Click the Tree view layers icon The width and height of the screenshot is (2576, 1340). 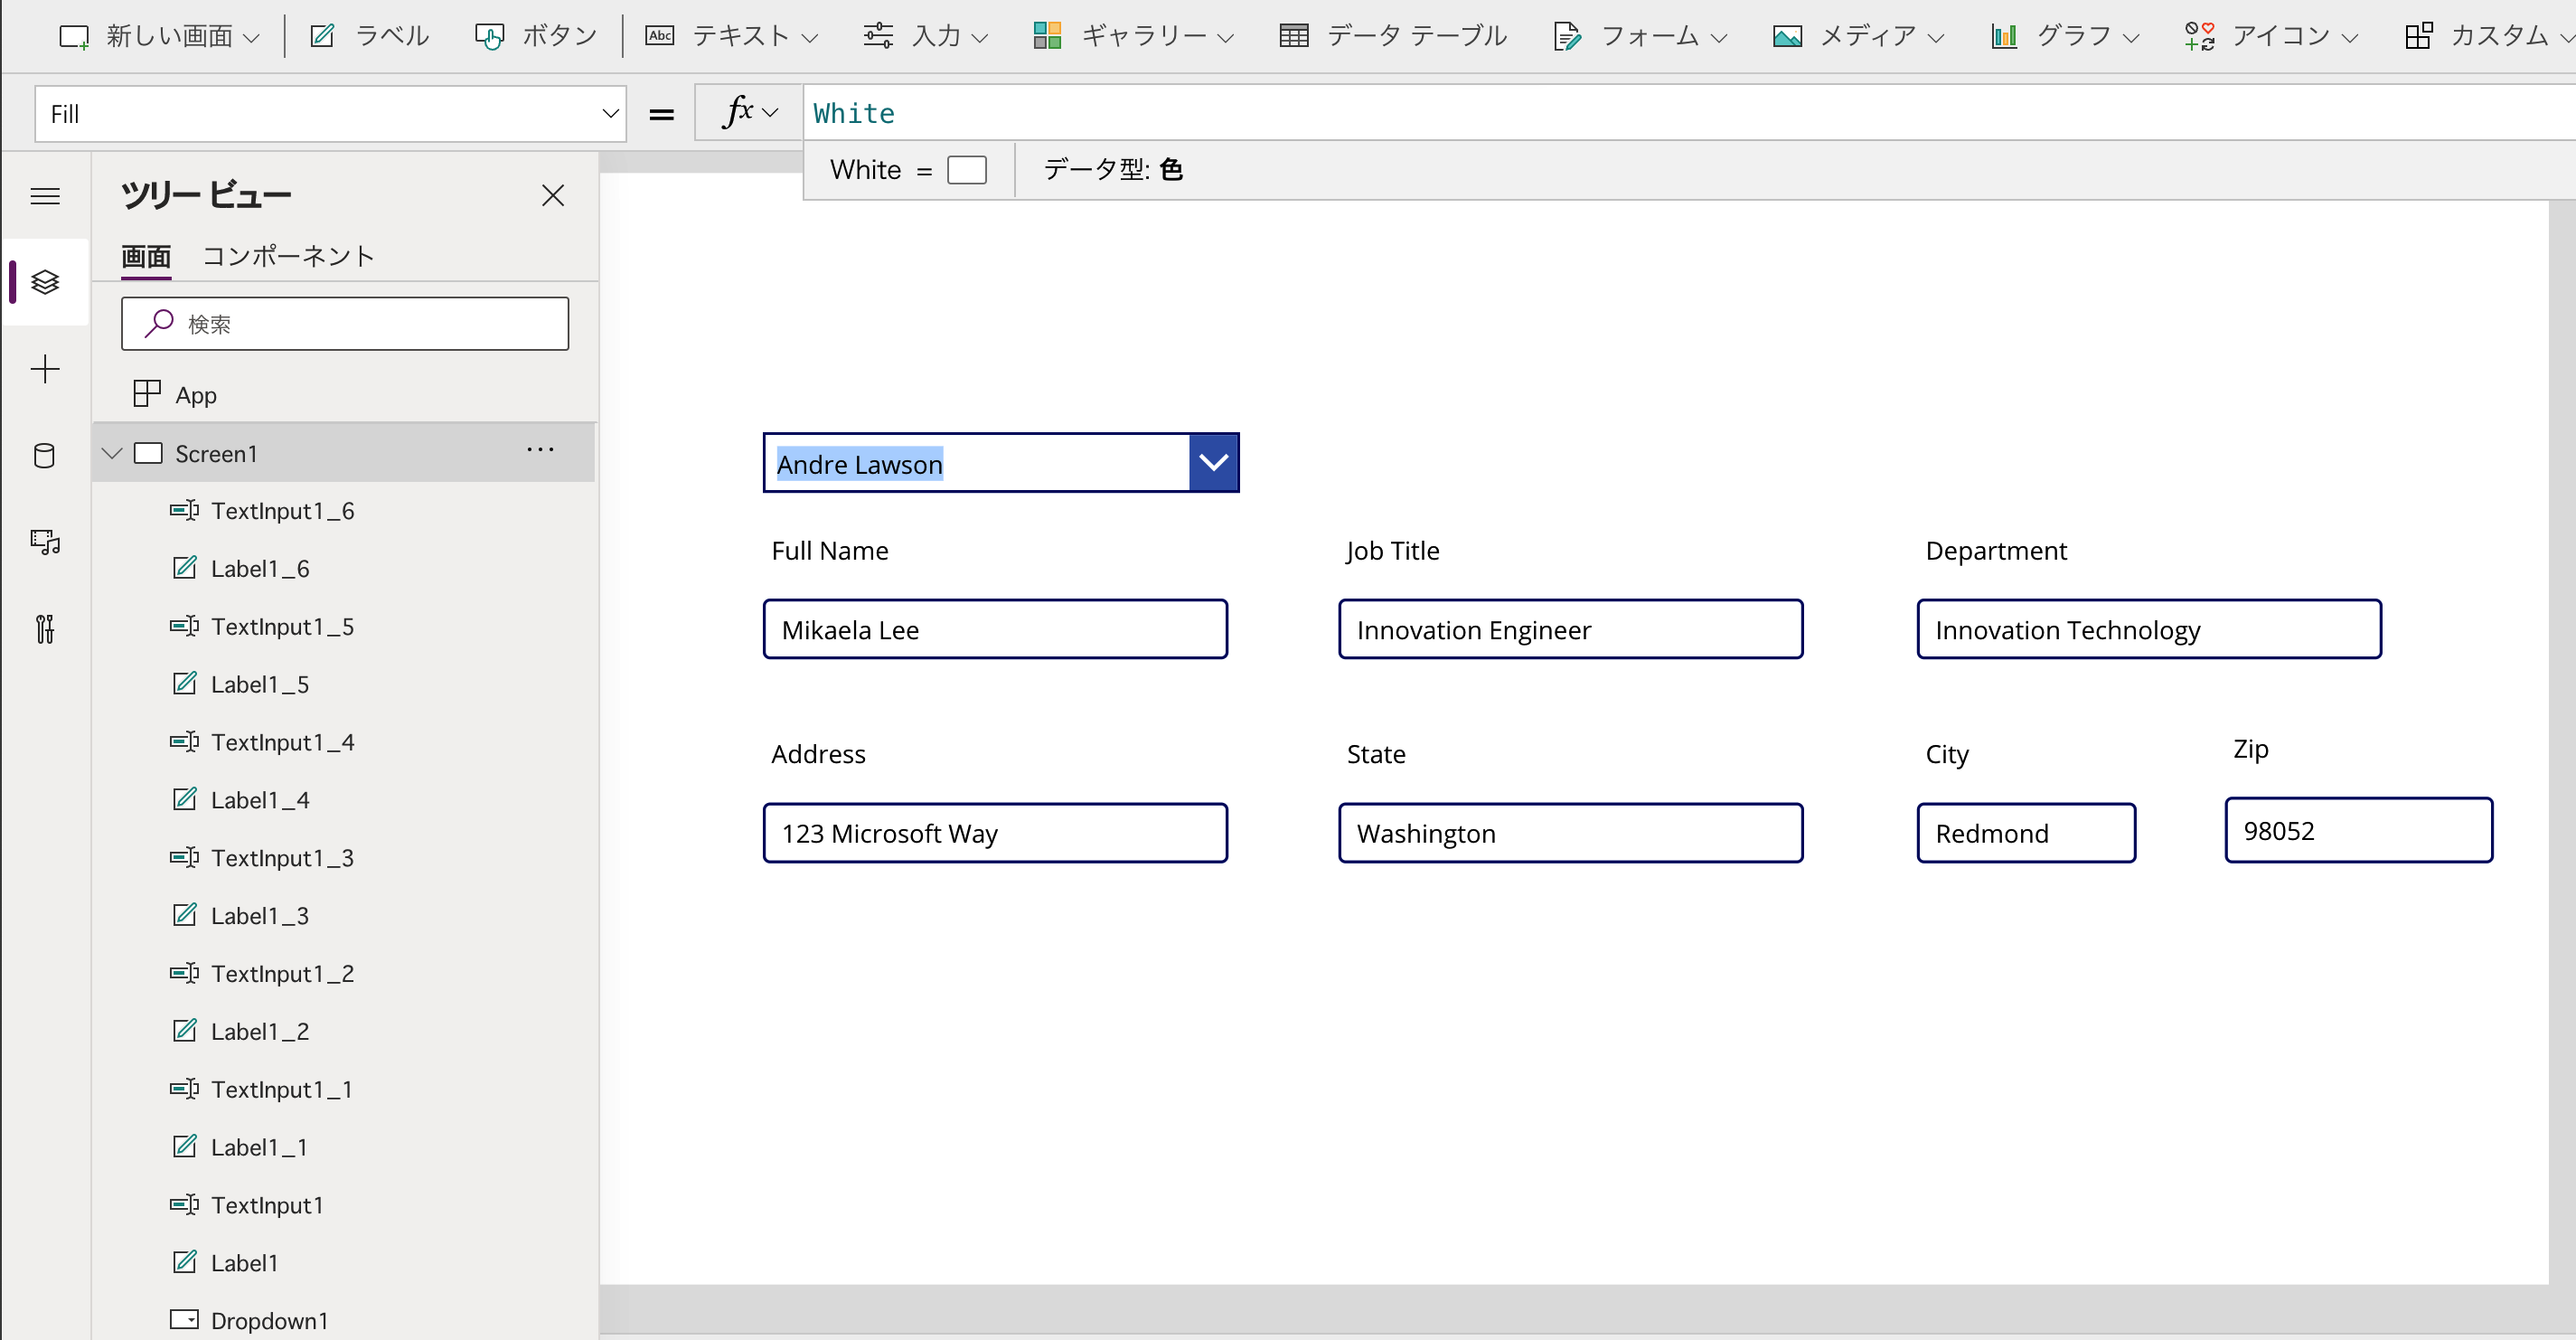[45, 282]
